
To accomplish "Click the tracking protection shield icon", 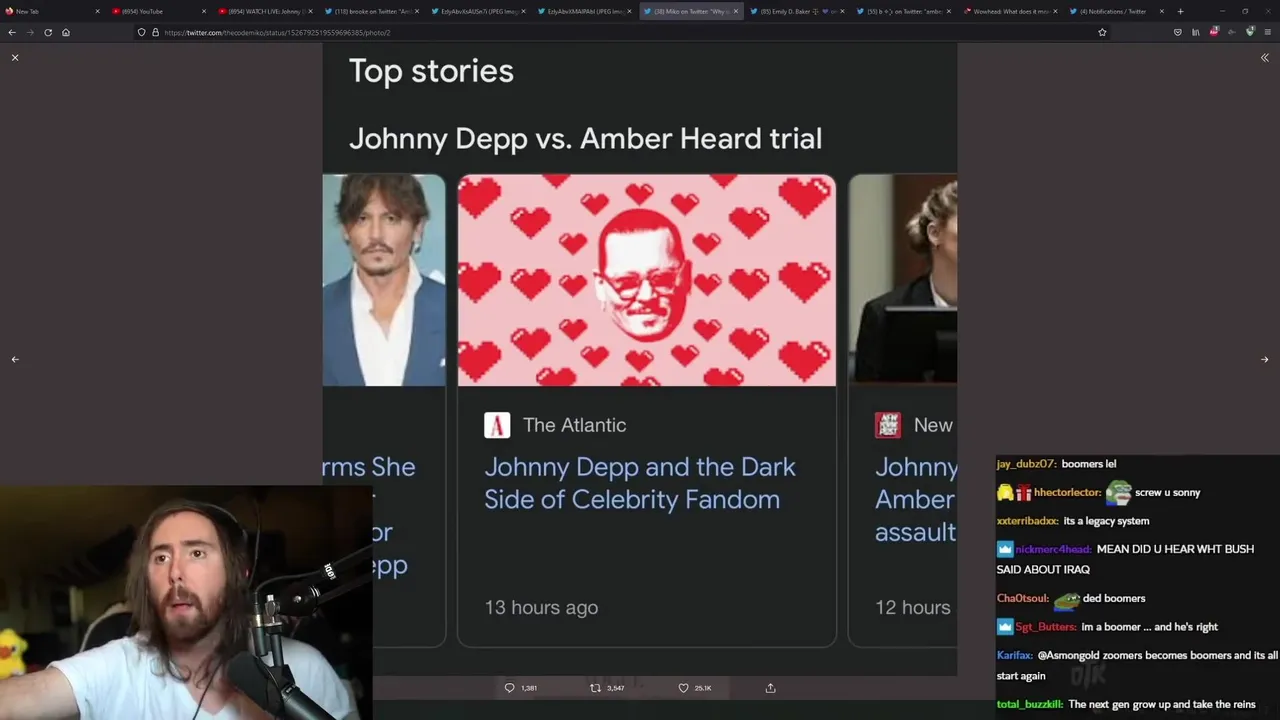I will (x=141, y=32).
